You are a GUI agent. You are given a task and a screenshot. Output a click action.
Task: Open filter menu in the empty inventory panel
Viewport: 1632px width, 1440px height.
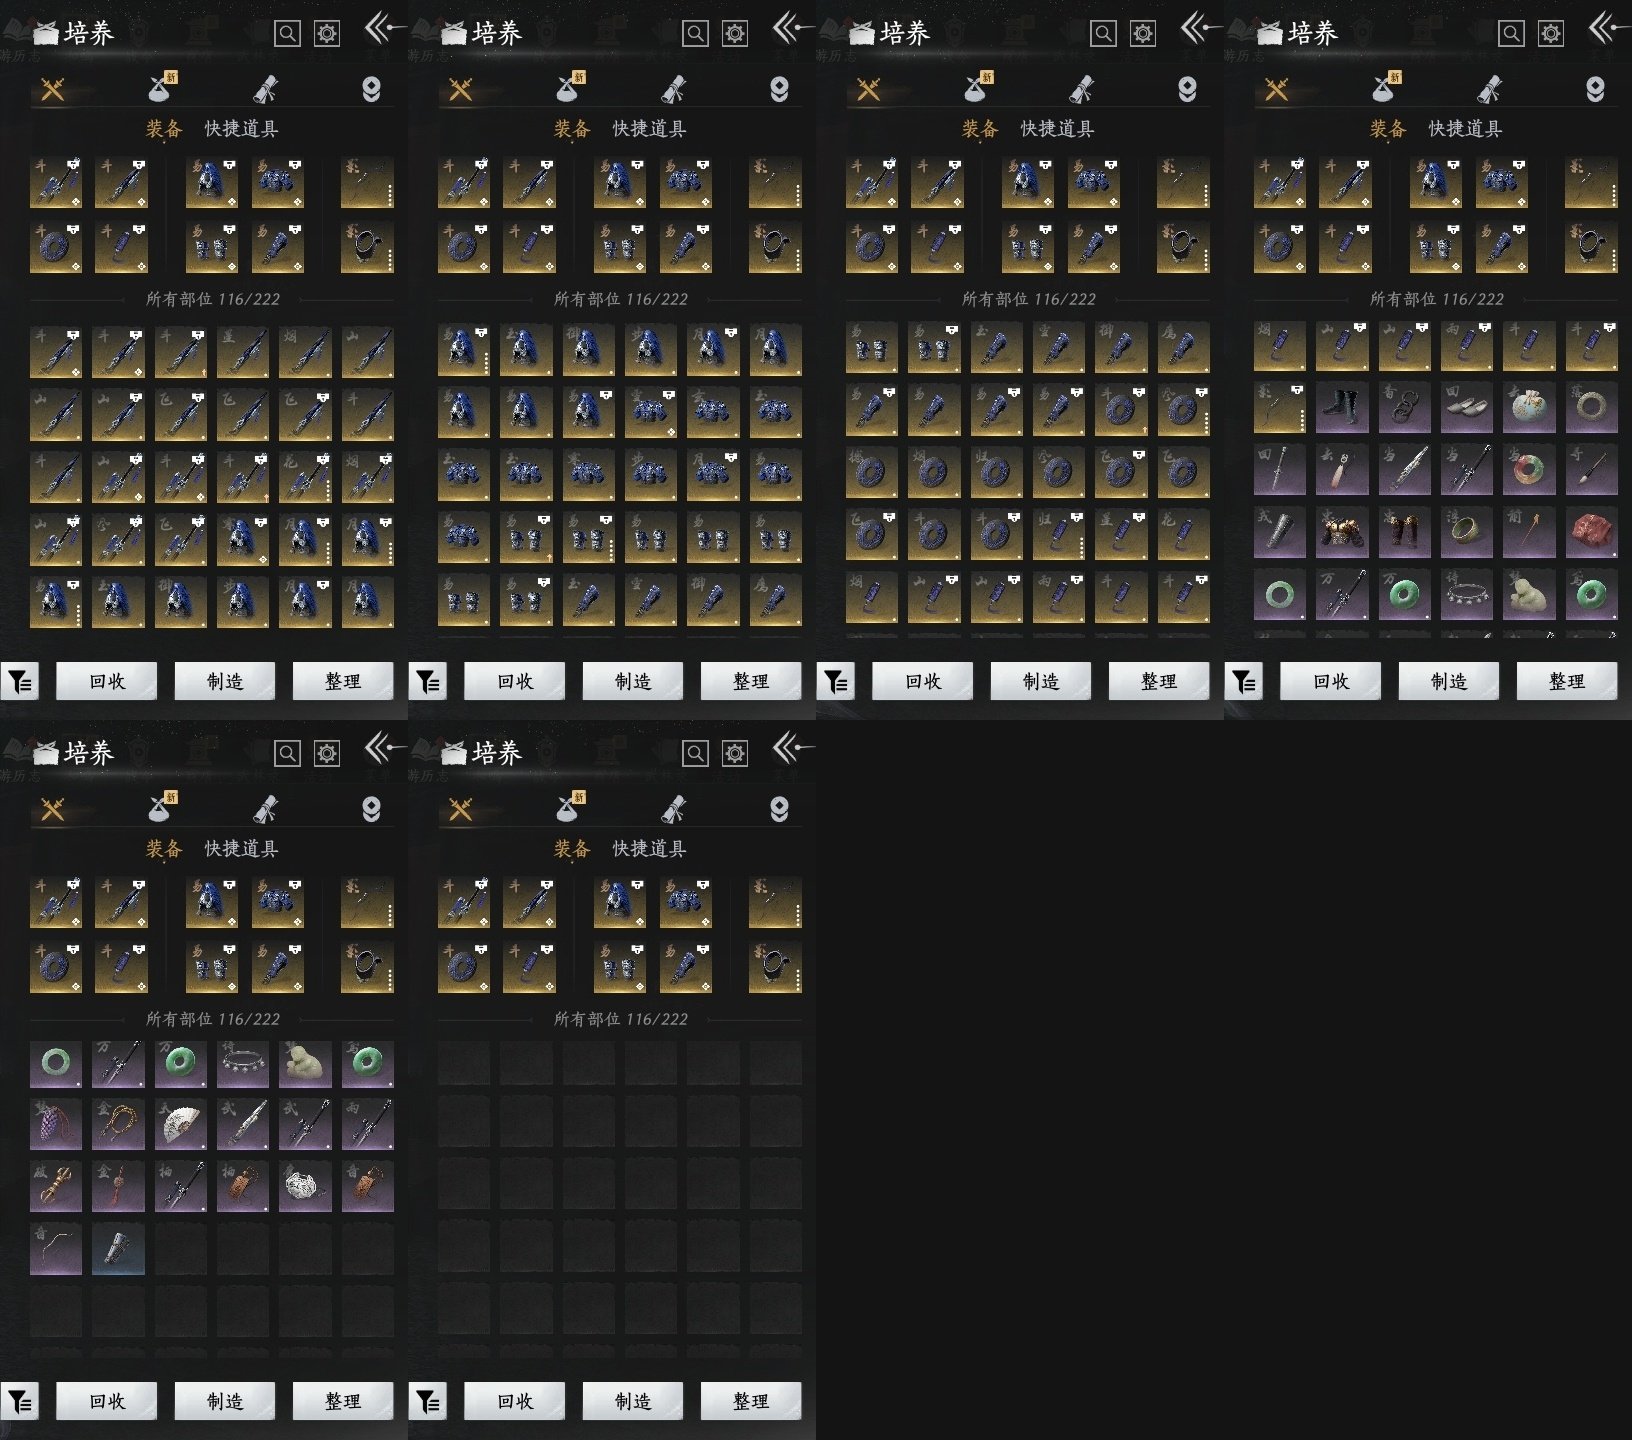coord(428,1402)
